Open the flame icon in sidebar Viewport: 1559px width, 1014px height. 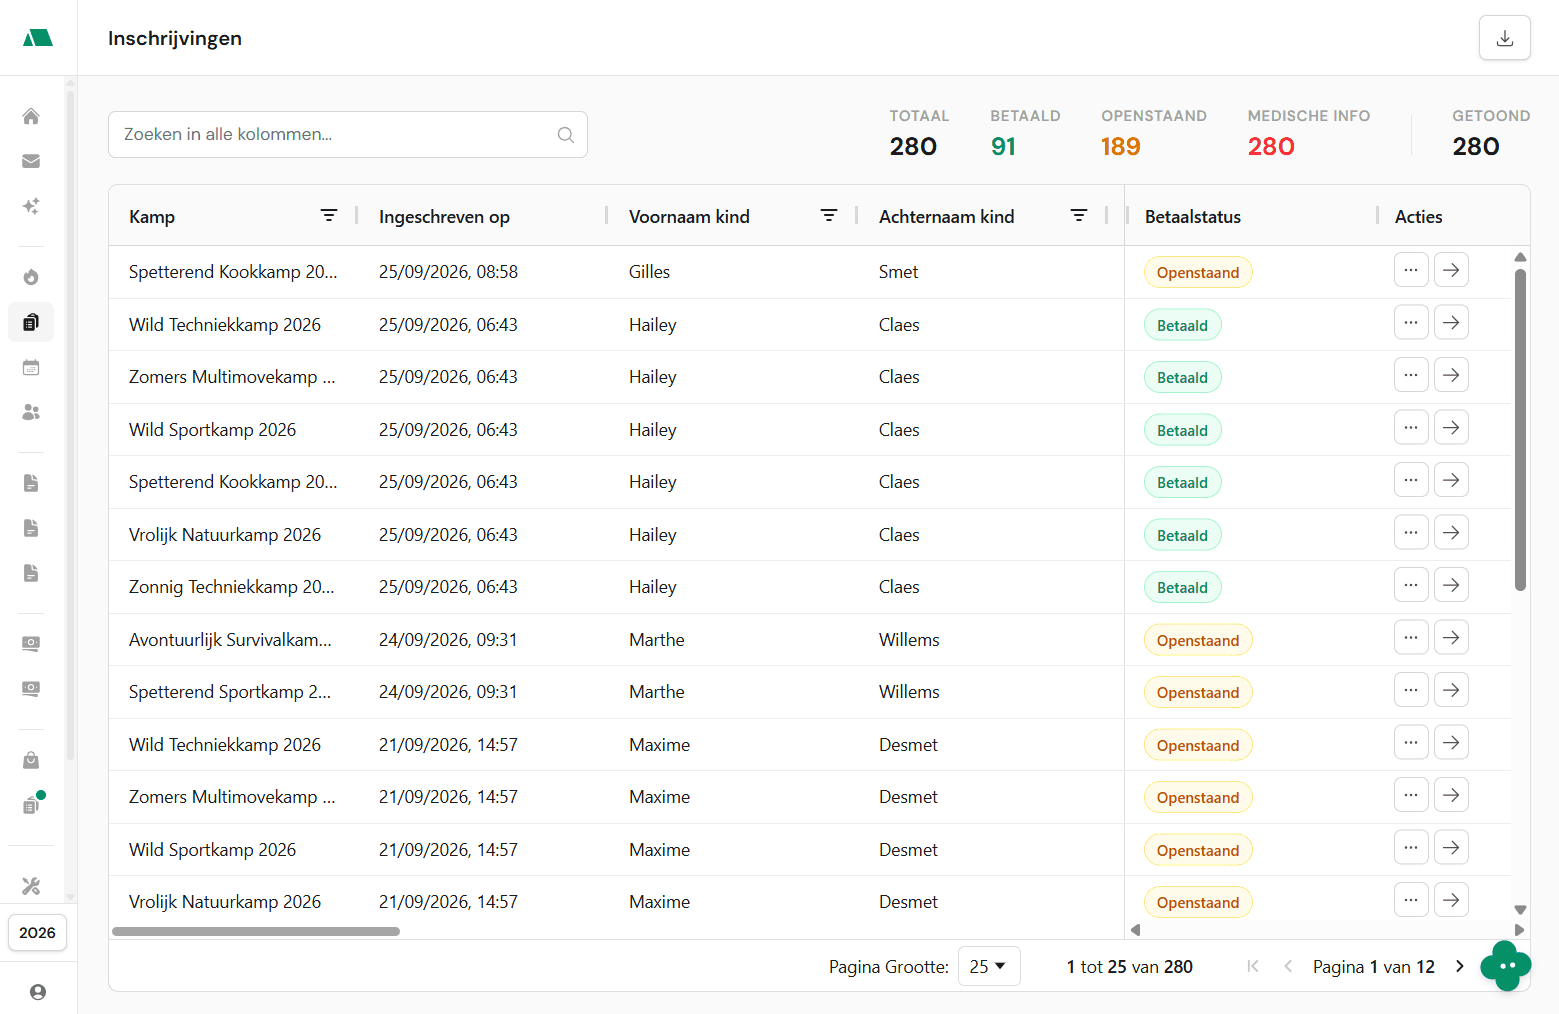click(x=31, y=277)
